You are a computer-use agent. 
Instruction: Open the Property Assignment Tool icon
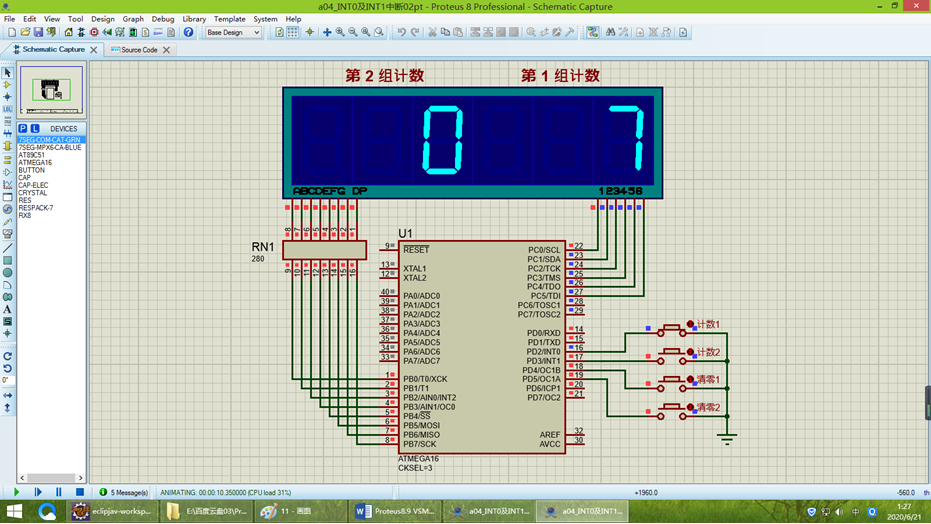click(x=623, y=32)
